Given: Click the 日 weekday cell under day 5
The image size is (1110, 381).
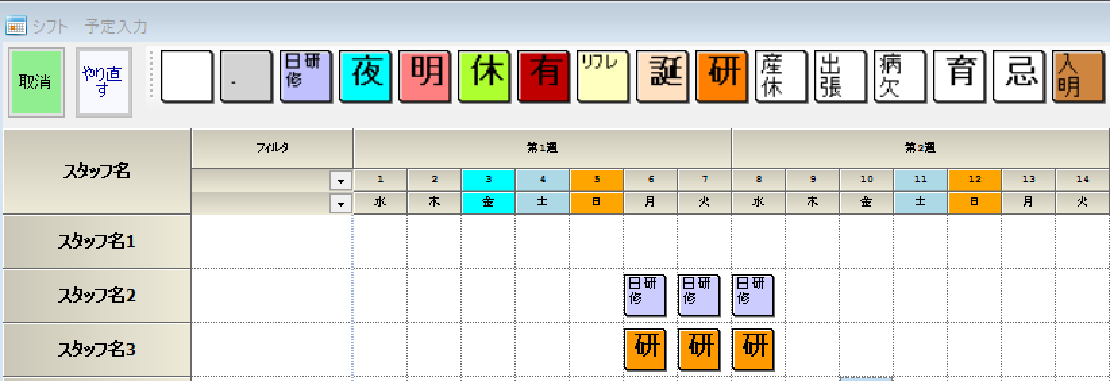Looking at the screenshot, I should [x=596, y=202].
